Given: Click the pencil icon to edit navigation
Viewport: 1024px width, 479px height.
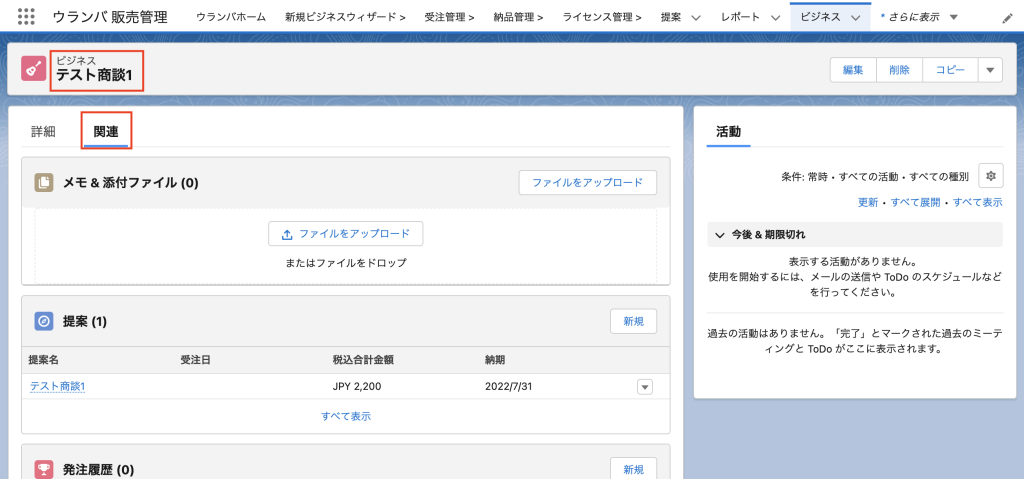Looking at the screenshot, I should 1008,18.
